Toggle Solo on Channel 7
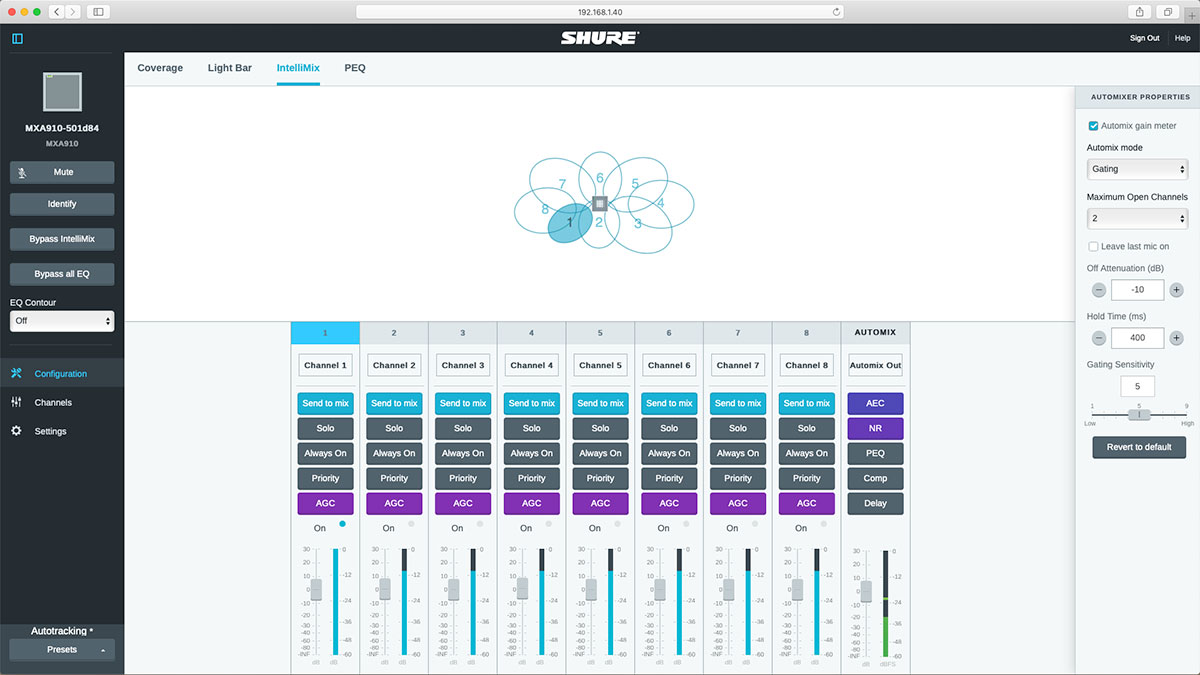The height and width of the screenshot is (675, 1200). 738,428
